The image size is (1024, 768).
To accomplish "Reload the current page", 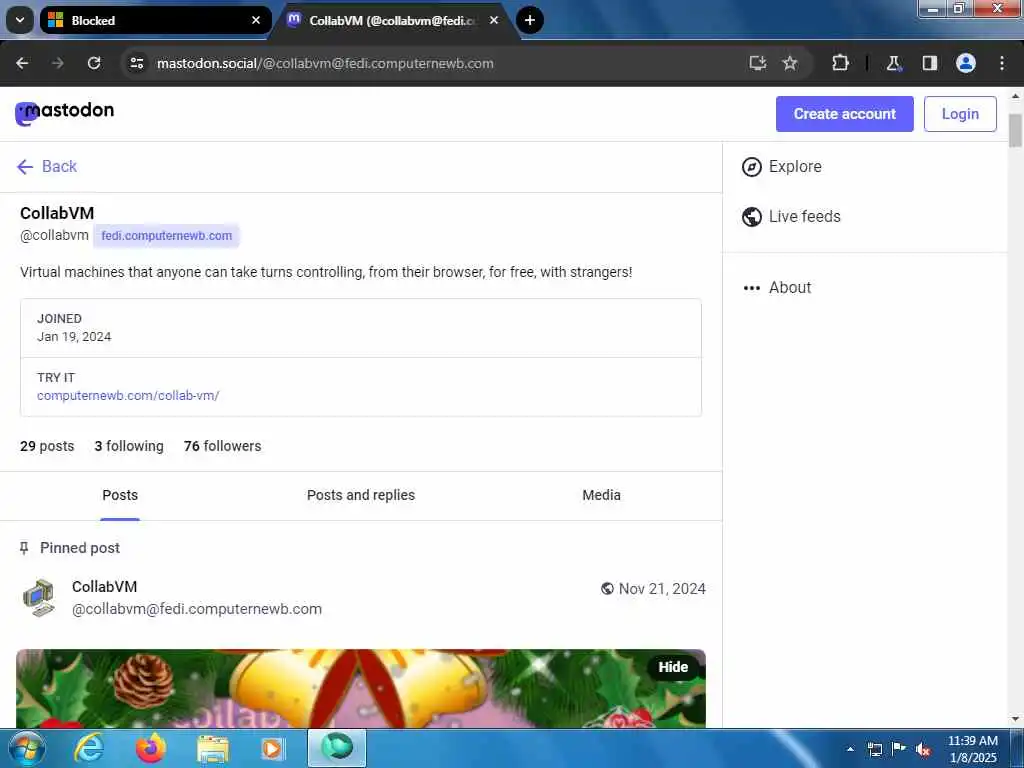I will 94,63.
